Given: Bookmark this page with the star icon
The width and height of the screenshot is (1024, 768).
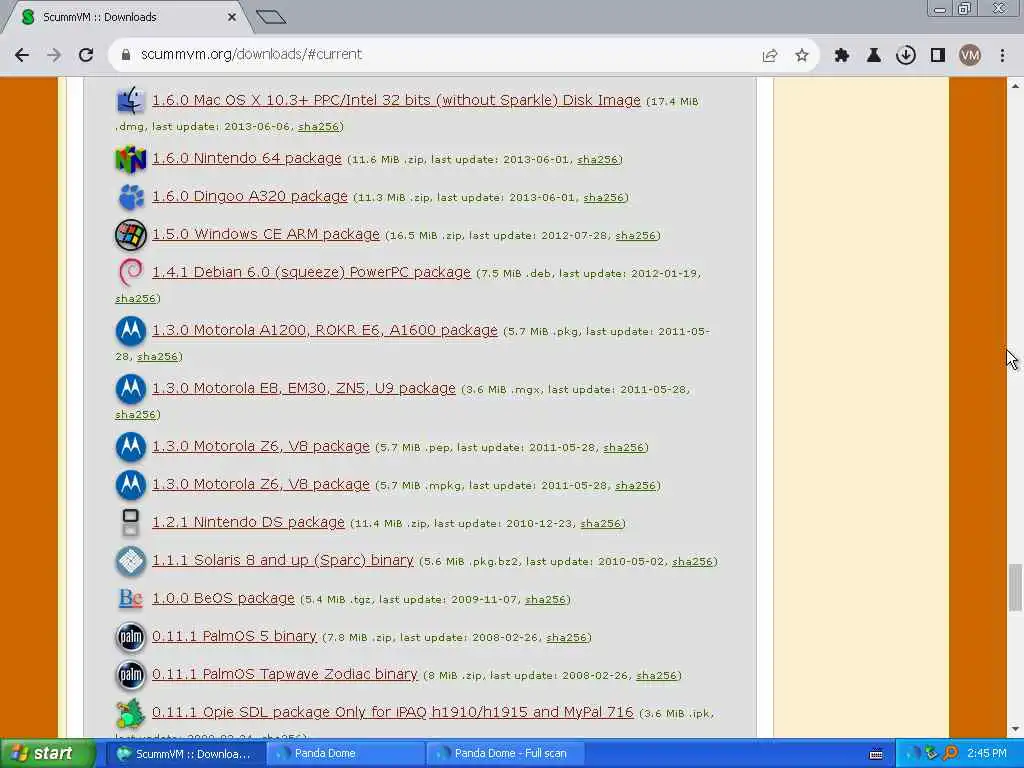Looking at the screenshot, I should coord(802,56).
